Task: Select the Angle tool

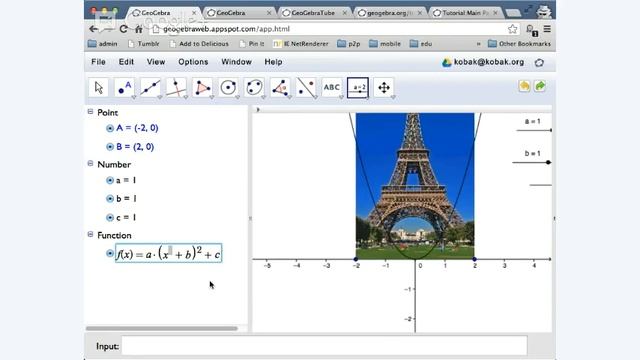Action: [x=280, y=88]
